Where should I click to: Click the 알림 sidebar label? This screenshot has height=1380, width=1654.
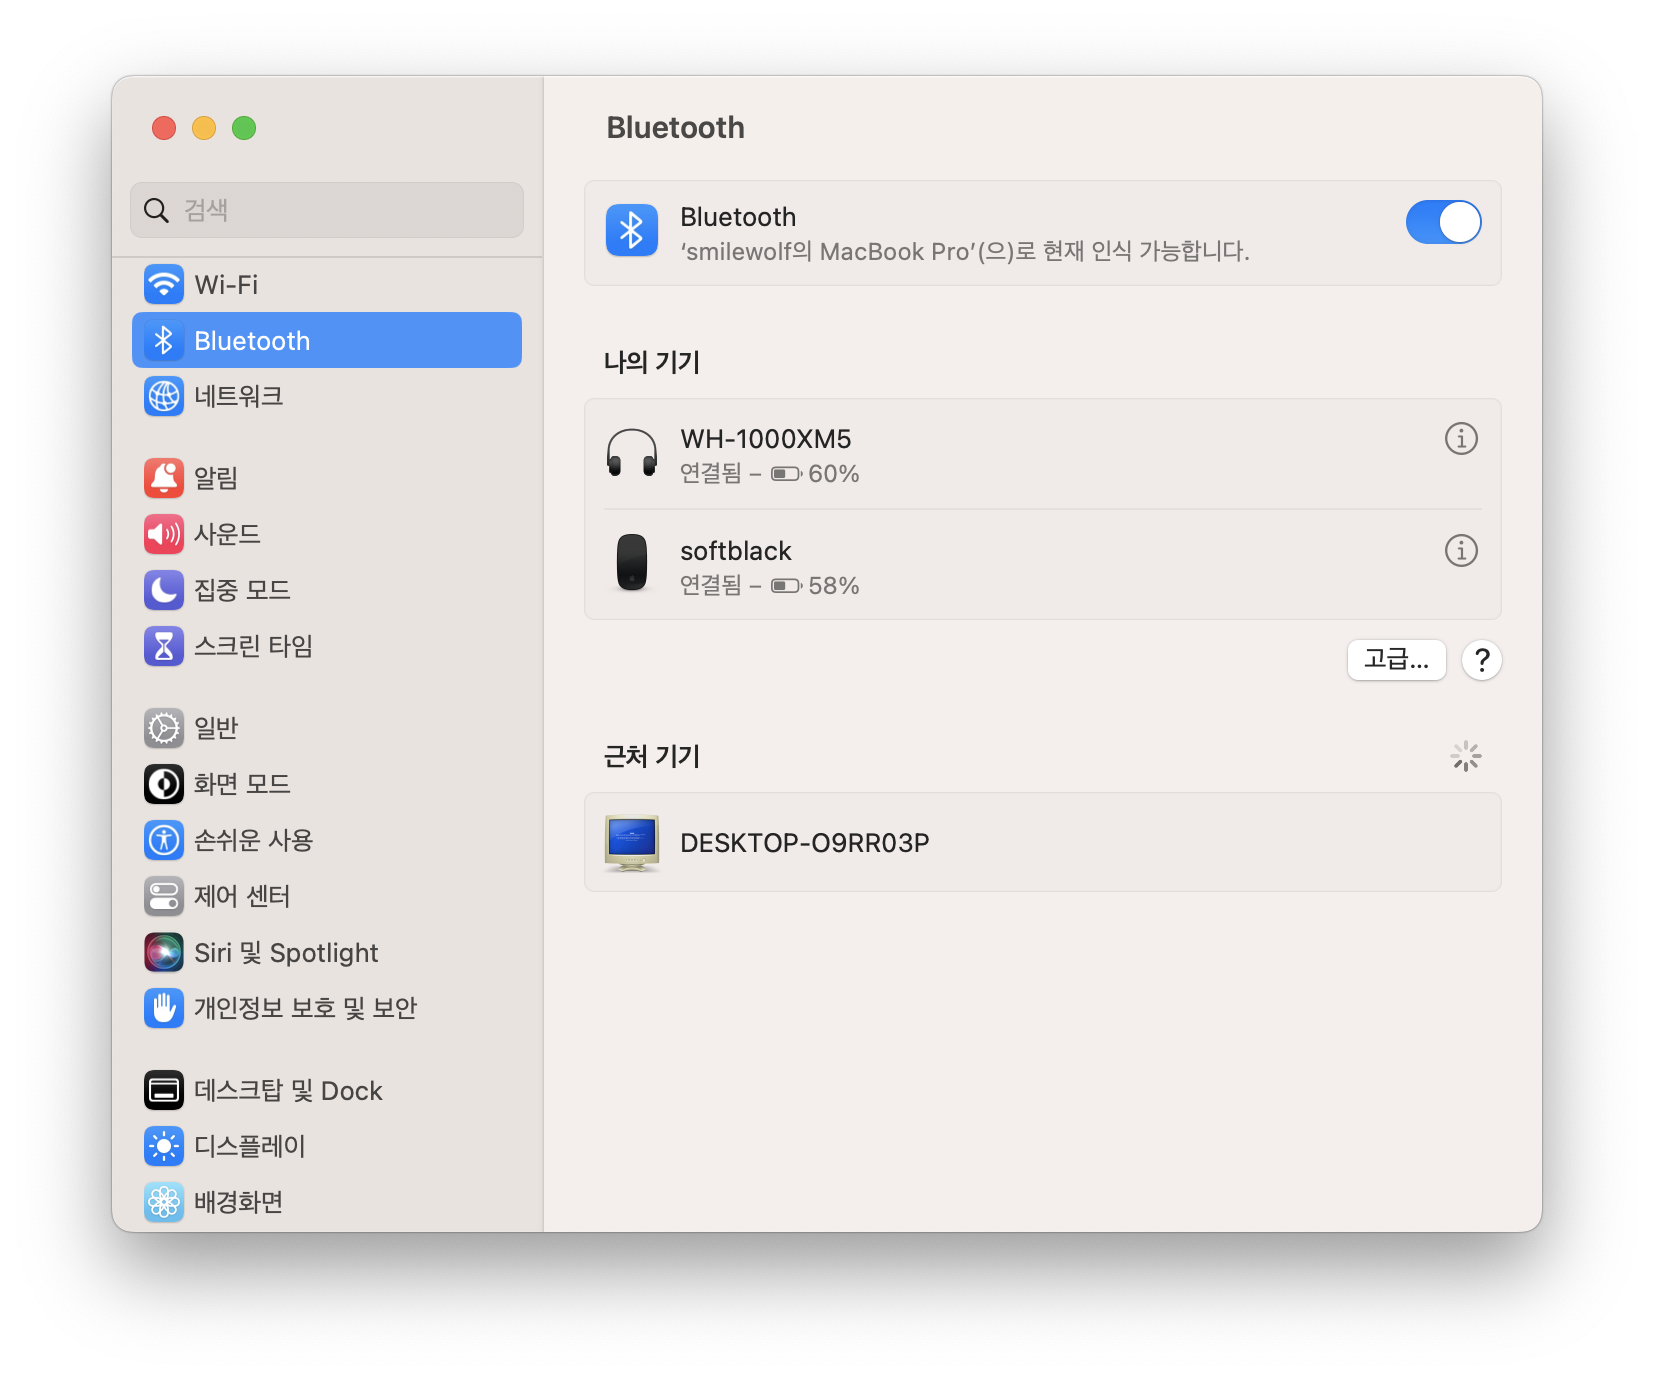pyautogui.click(x=216, y=478)
